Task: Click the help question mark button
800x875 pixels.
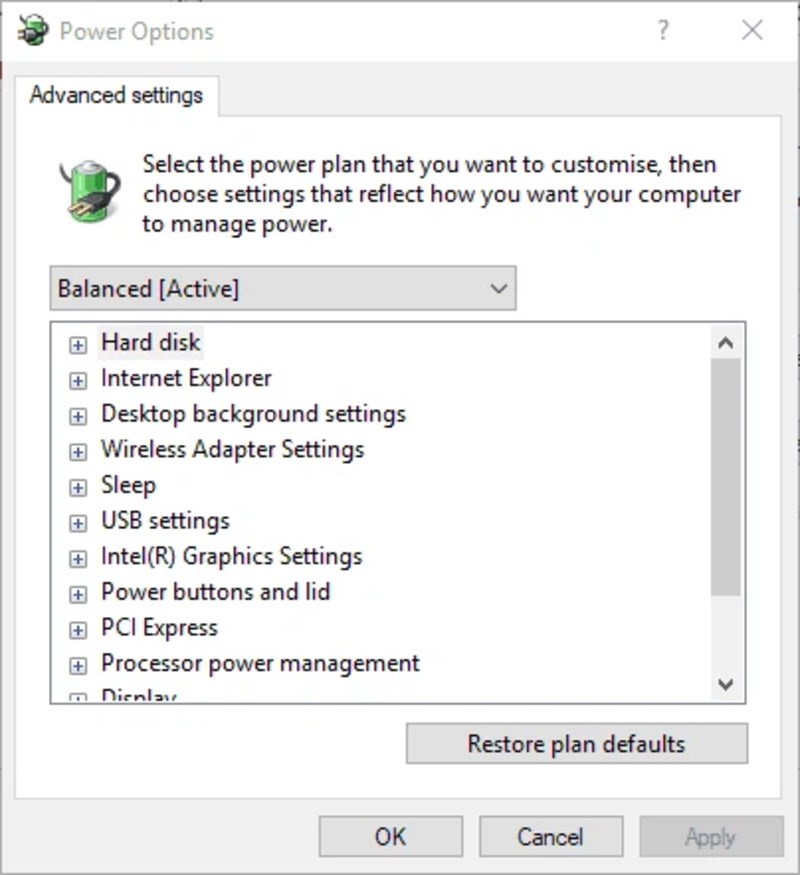Action: pos(663,31)
